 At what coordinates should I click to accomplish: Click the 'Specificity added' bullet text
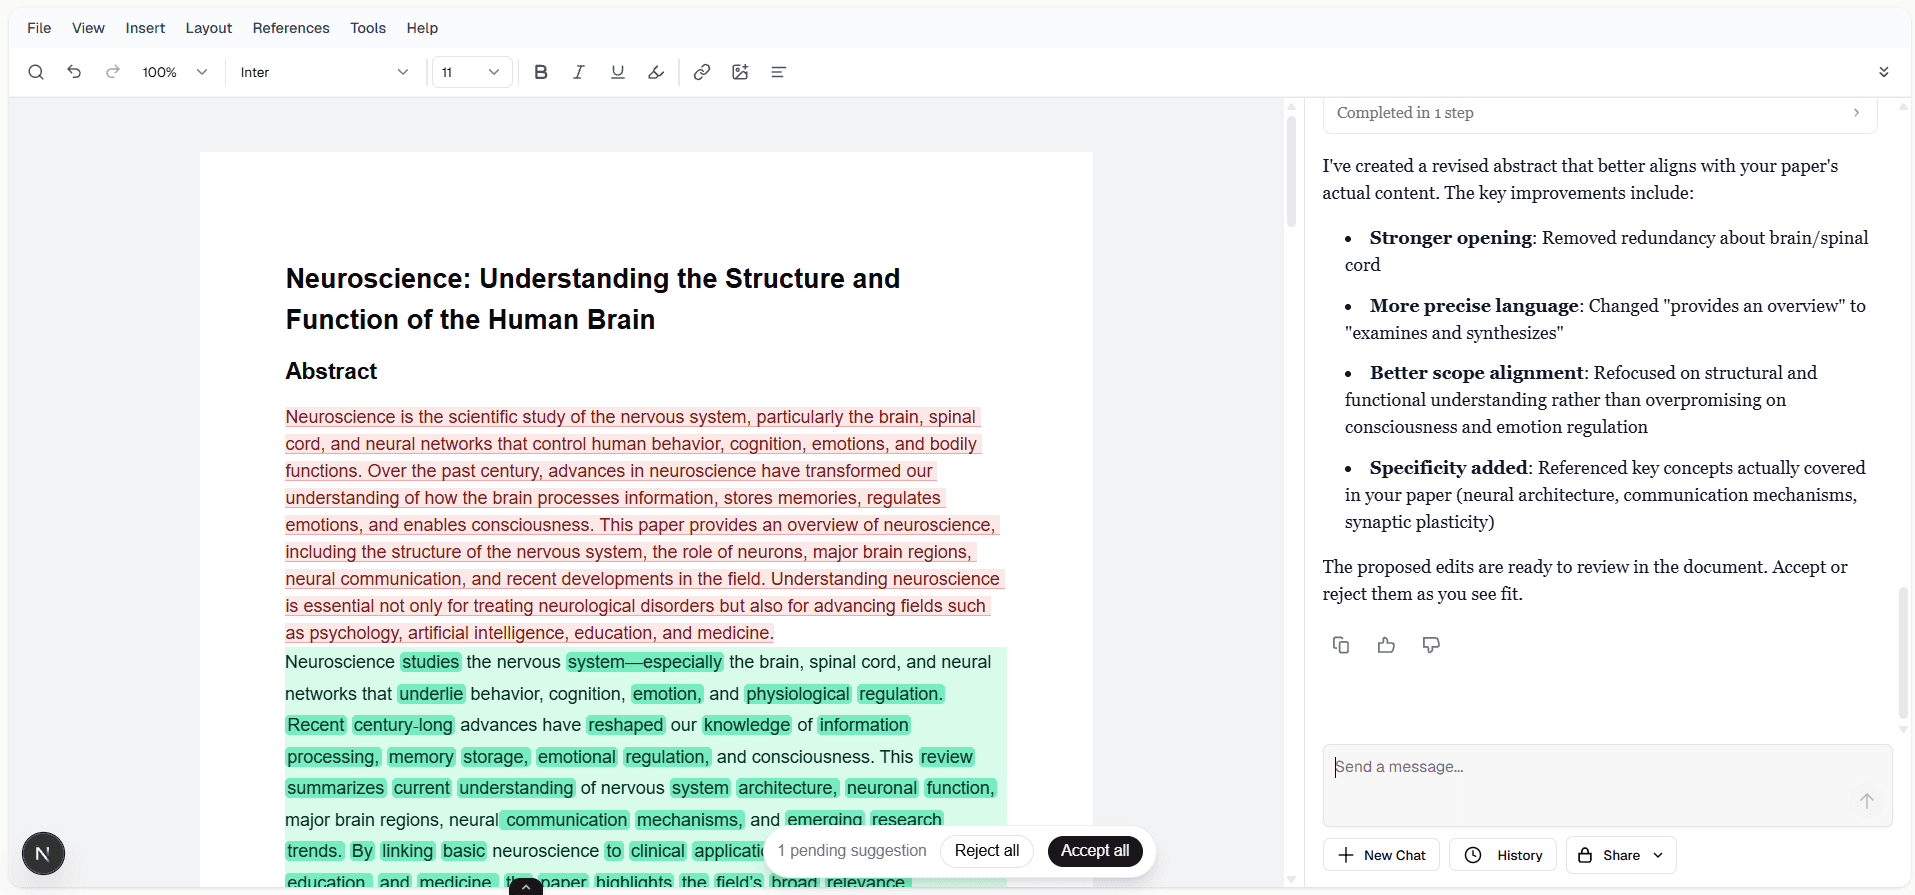[1449, 468]
